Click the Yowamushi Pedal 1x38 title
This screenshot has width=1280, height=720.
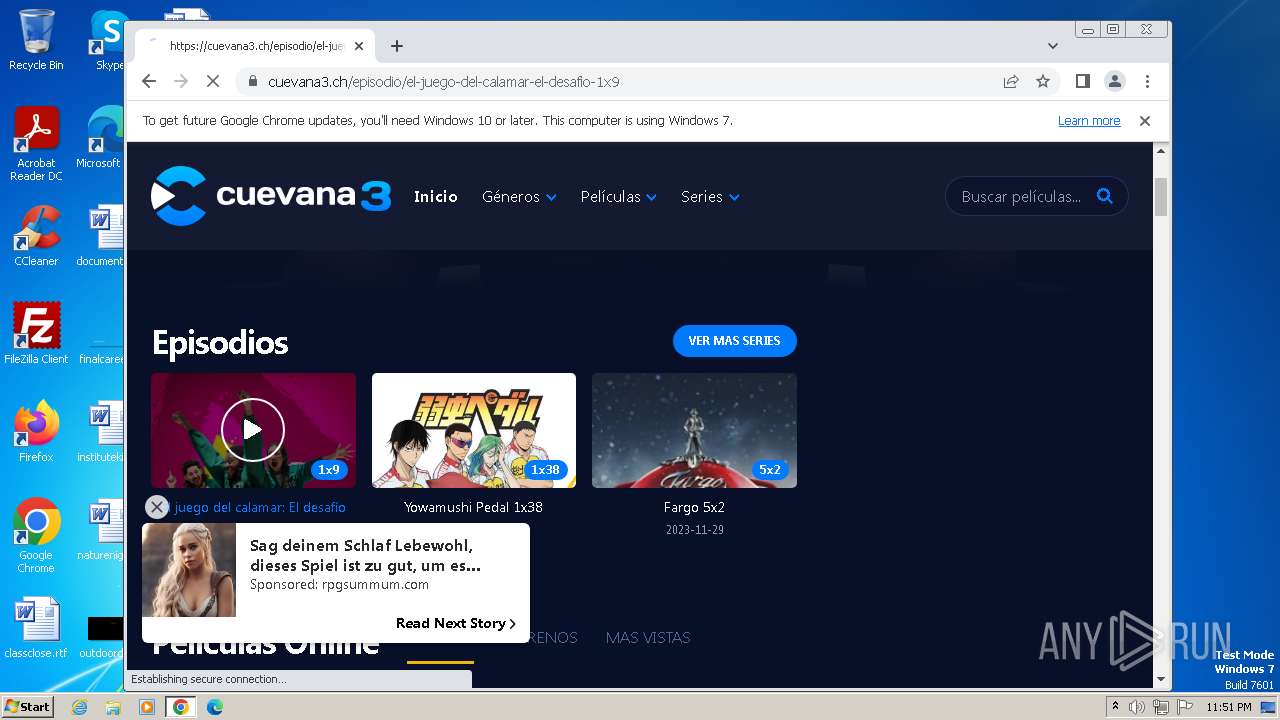473,507
